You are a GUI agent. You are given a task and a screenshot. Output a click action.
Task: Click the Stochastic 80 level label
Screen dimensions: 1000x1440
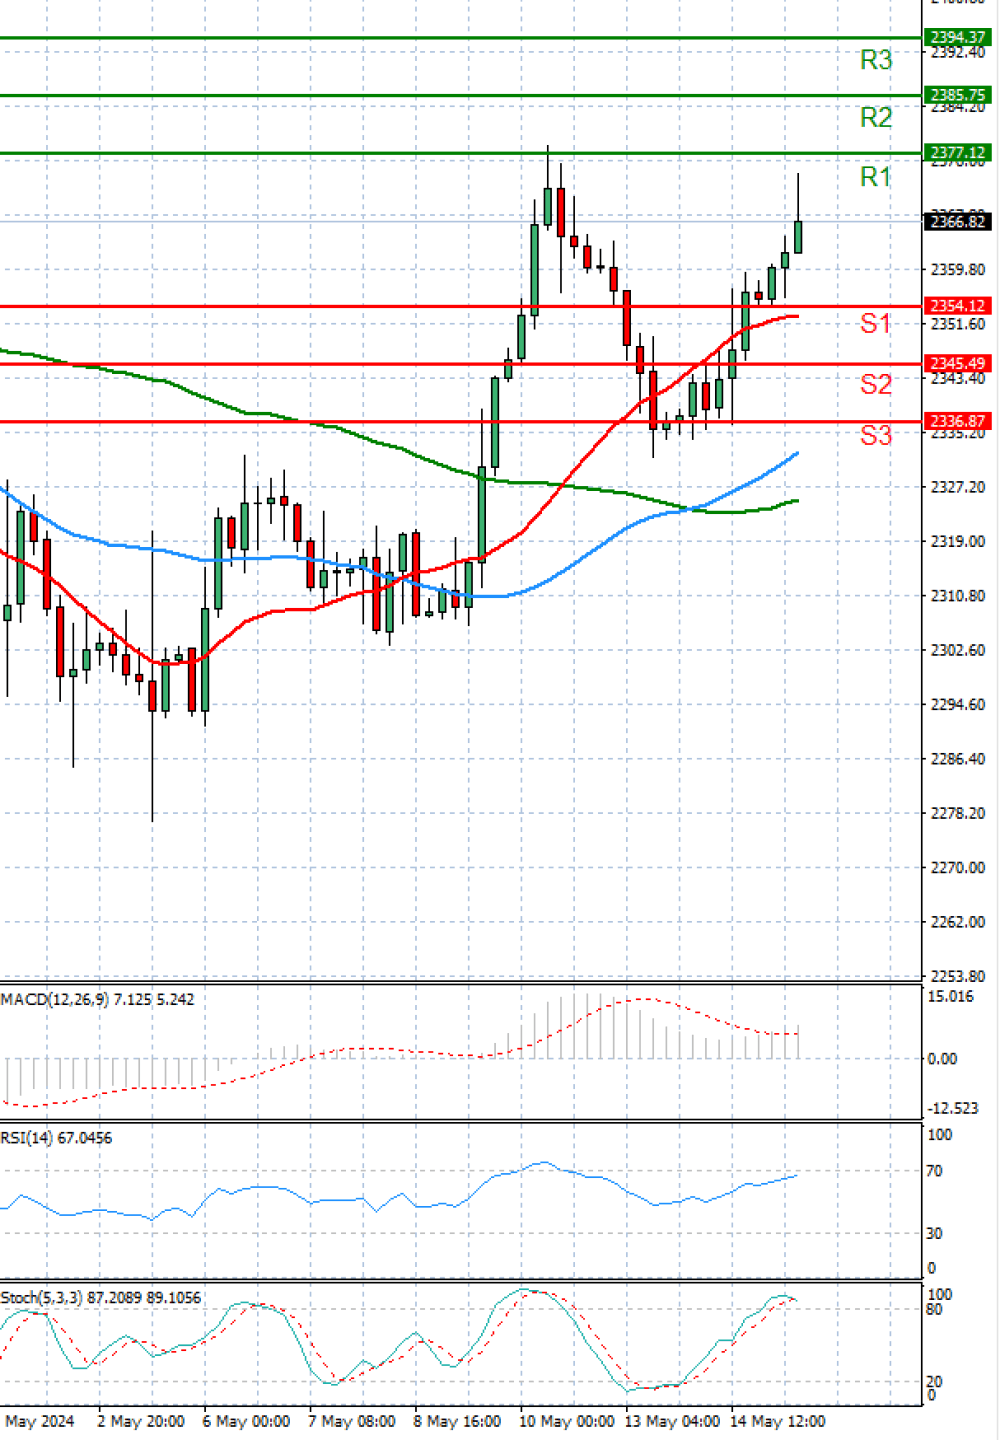pos(935,1310)
